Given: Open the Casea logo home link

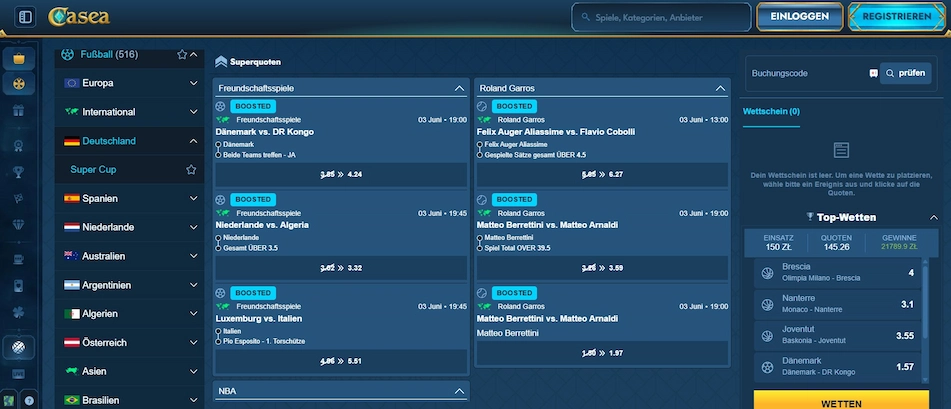Looking at the screenshot, I should pyautogui.click(x=79, y=17).
